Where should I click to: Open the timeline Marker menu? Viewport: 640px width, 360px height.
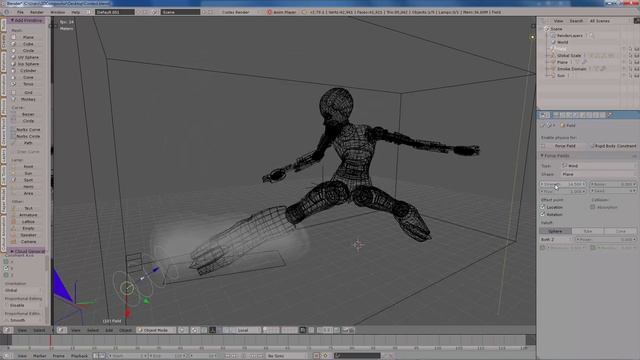pyautogui.click(x=40, y=356)
